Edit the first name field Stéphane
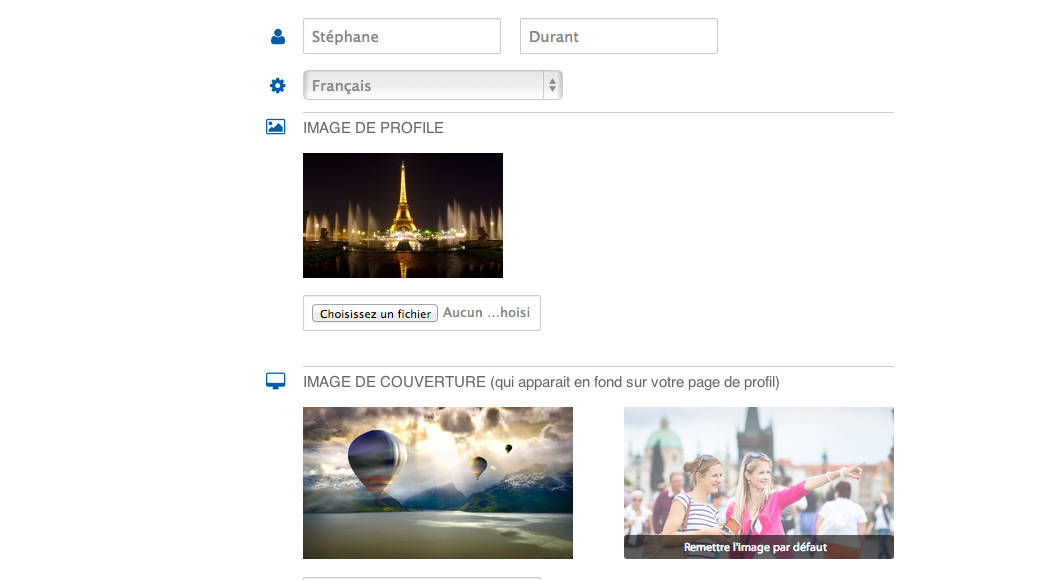The width and height of the screenshot is (1050, 580). [402, 36]
